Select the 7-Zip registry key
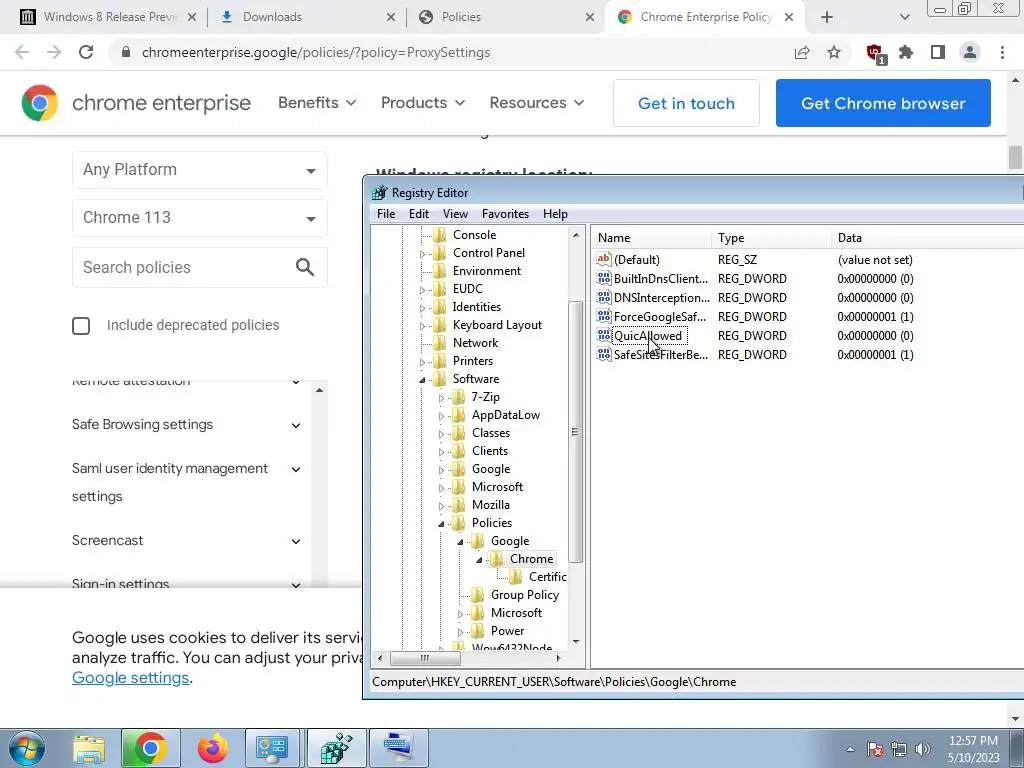Image resolution: width=1024 pixels, height=768 pixels. (x=485, y=397)
